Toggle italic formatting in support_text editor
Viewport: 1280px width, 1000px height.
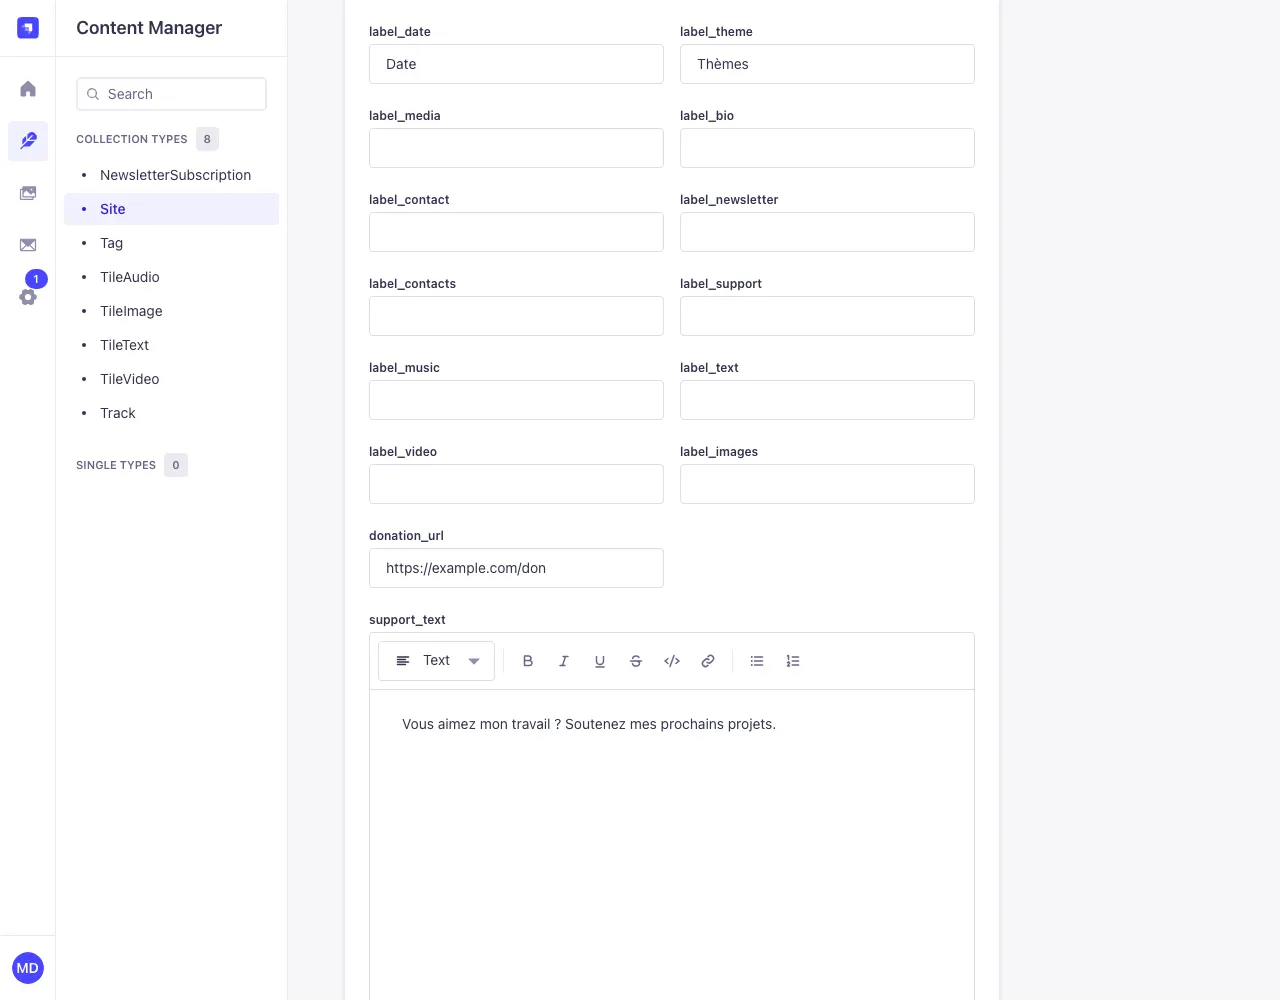(564, 661)
